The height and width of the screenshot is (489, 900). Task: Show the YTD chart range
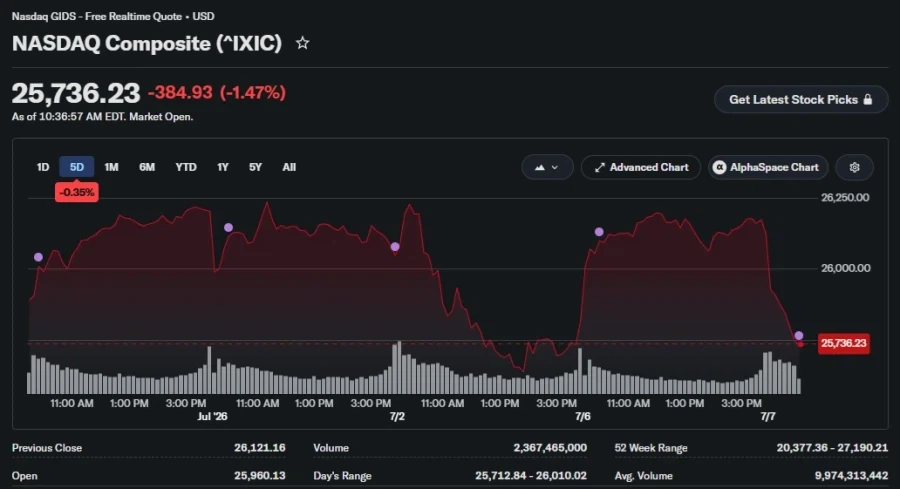pos(186,167)
